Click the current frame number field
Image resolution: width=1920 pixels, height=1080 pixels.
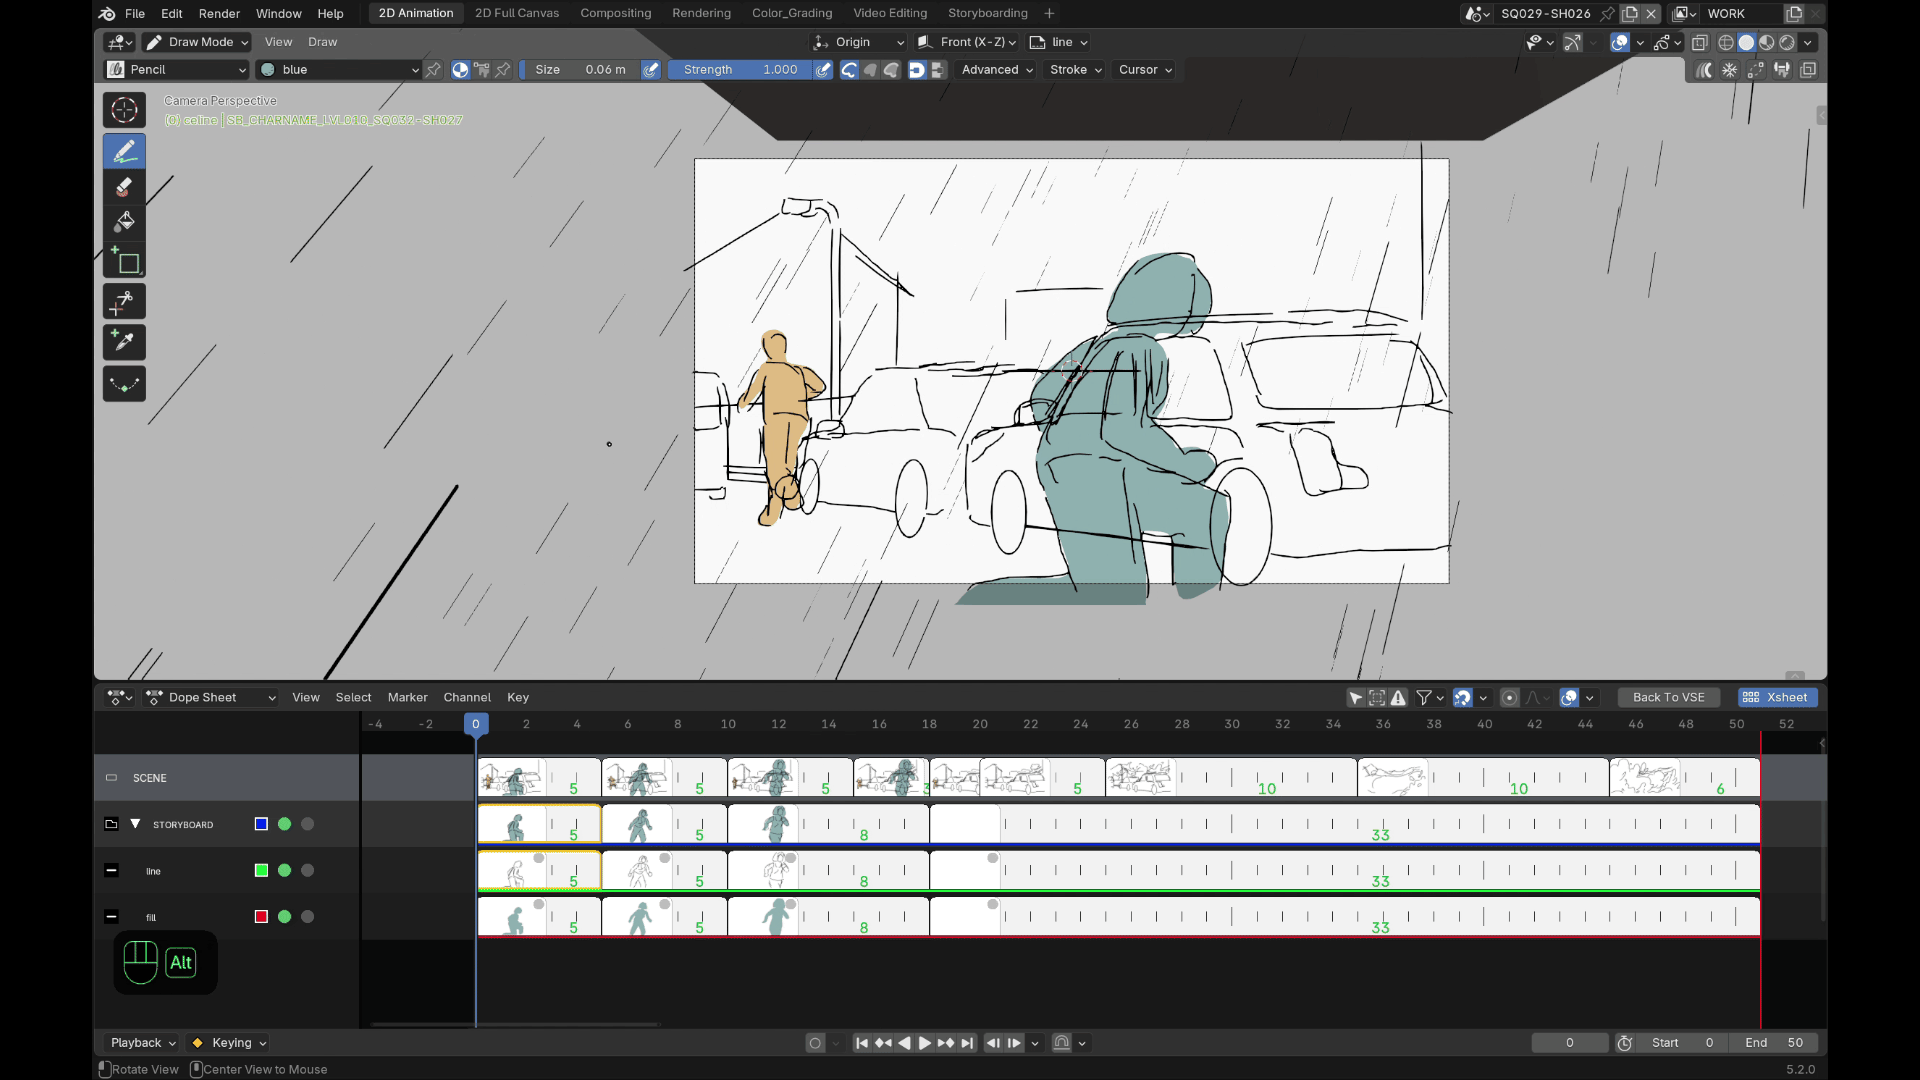coord(1570,1043)
